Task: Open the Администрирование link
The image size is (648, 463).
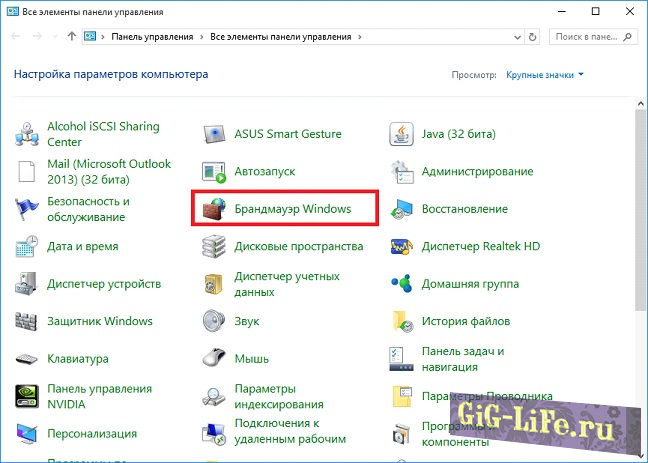Action: tap(477, 172)
